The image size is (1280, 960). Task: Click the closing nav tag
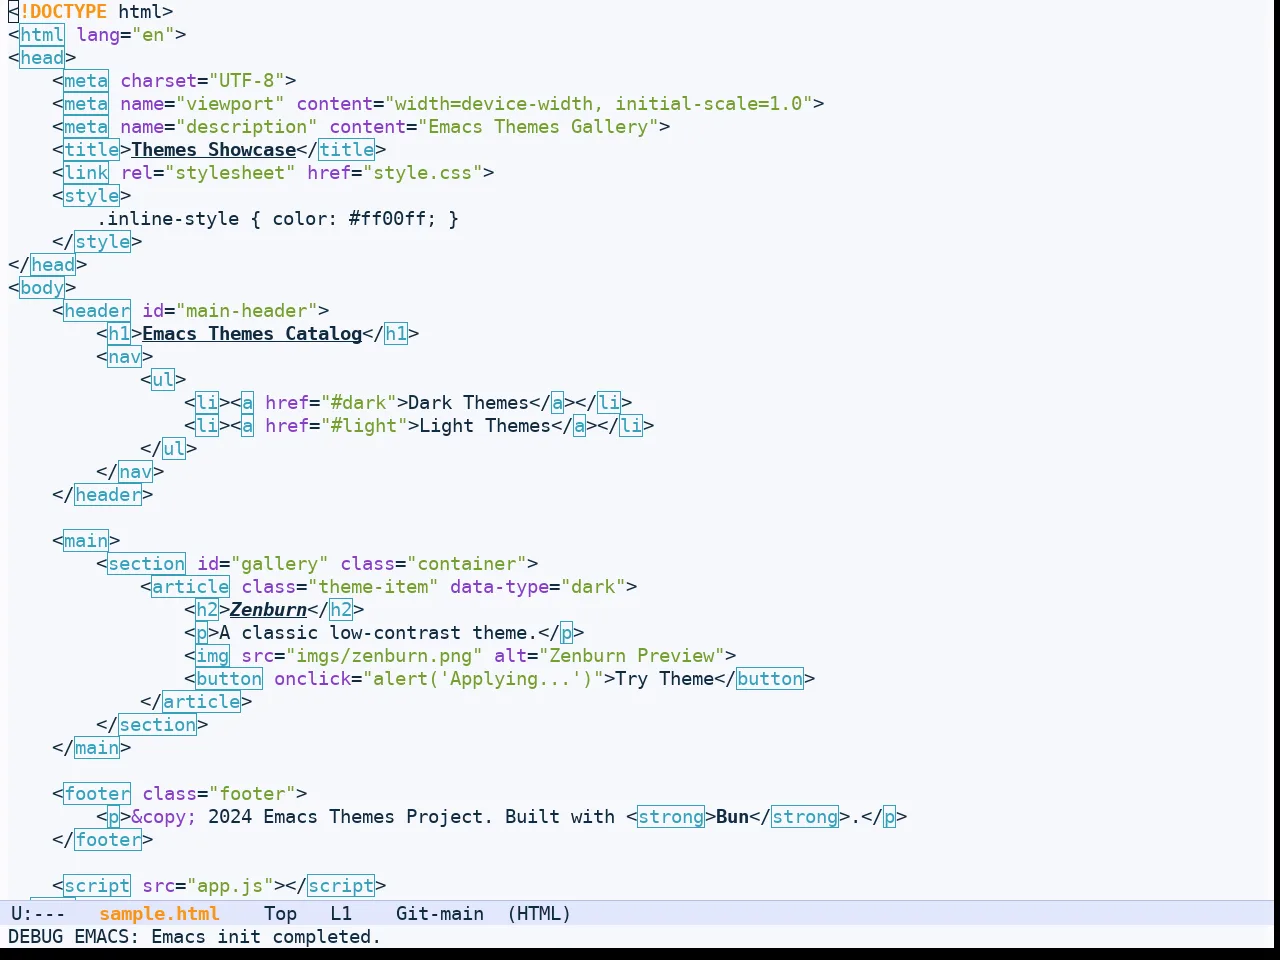130,472
